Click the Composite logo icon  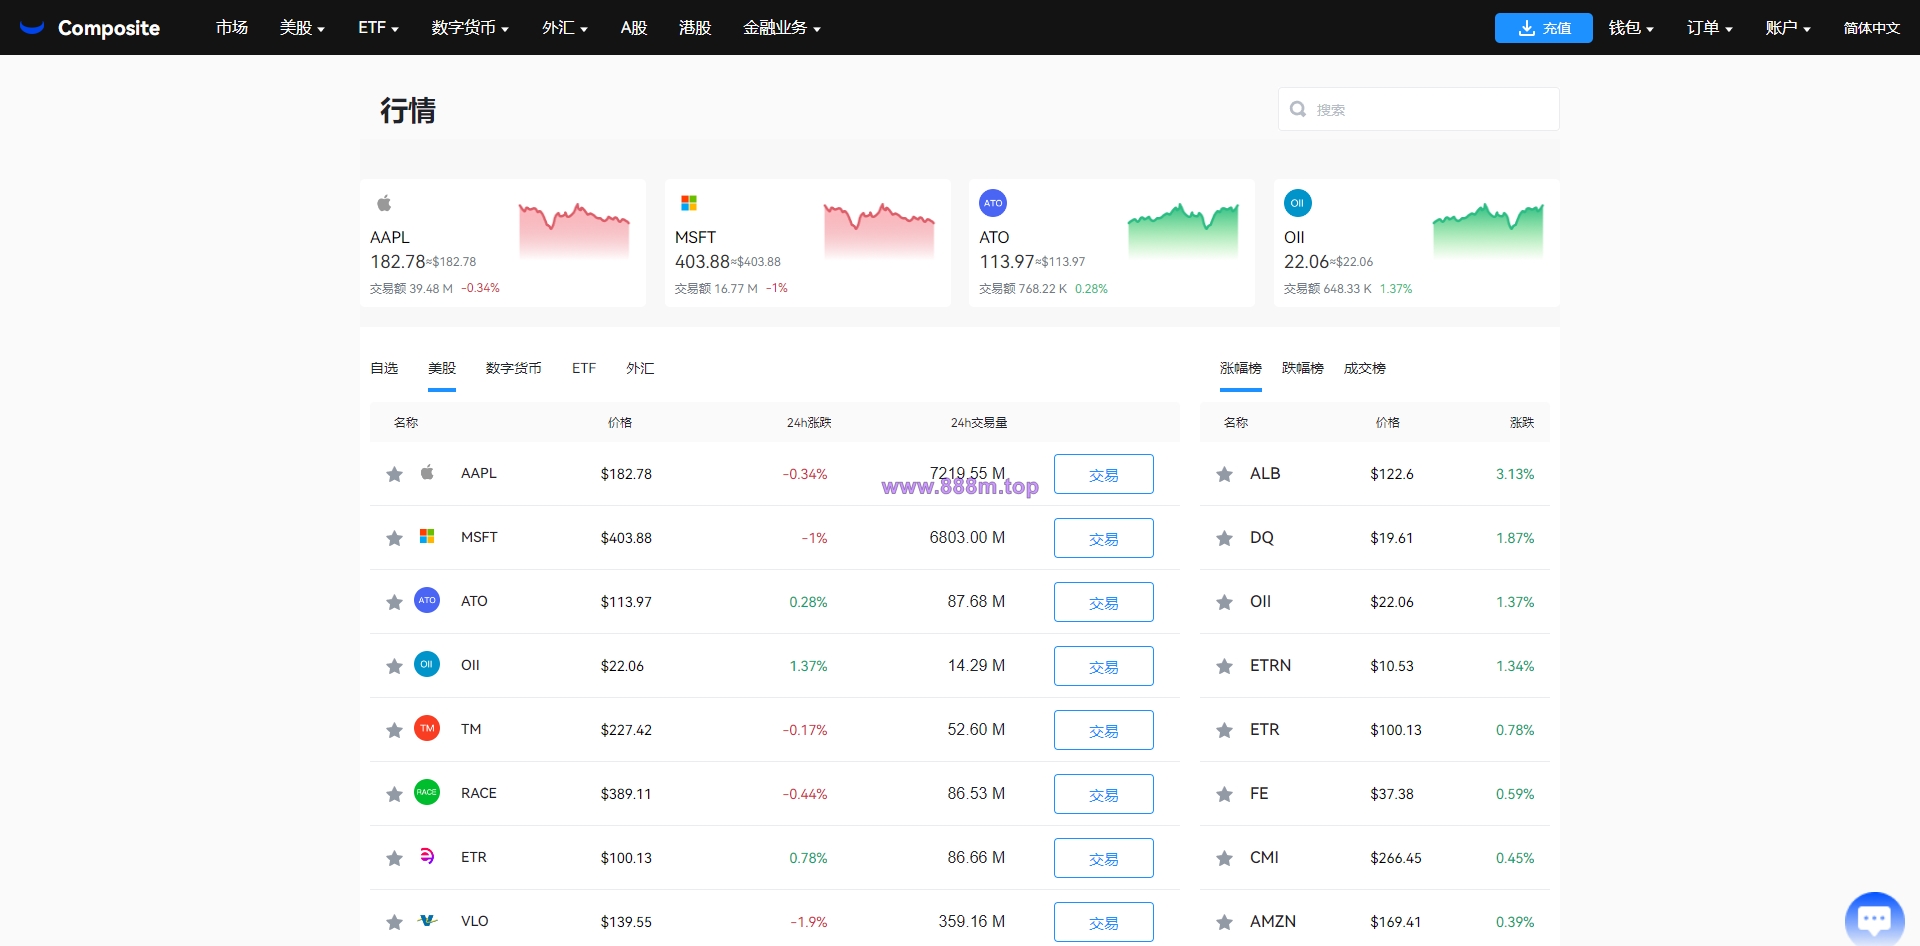tap(32, 28)
